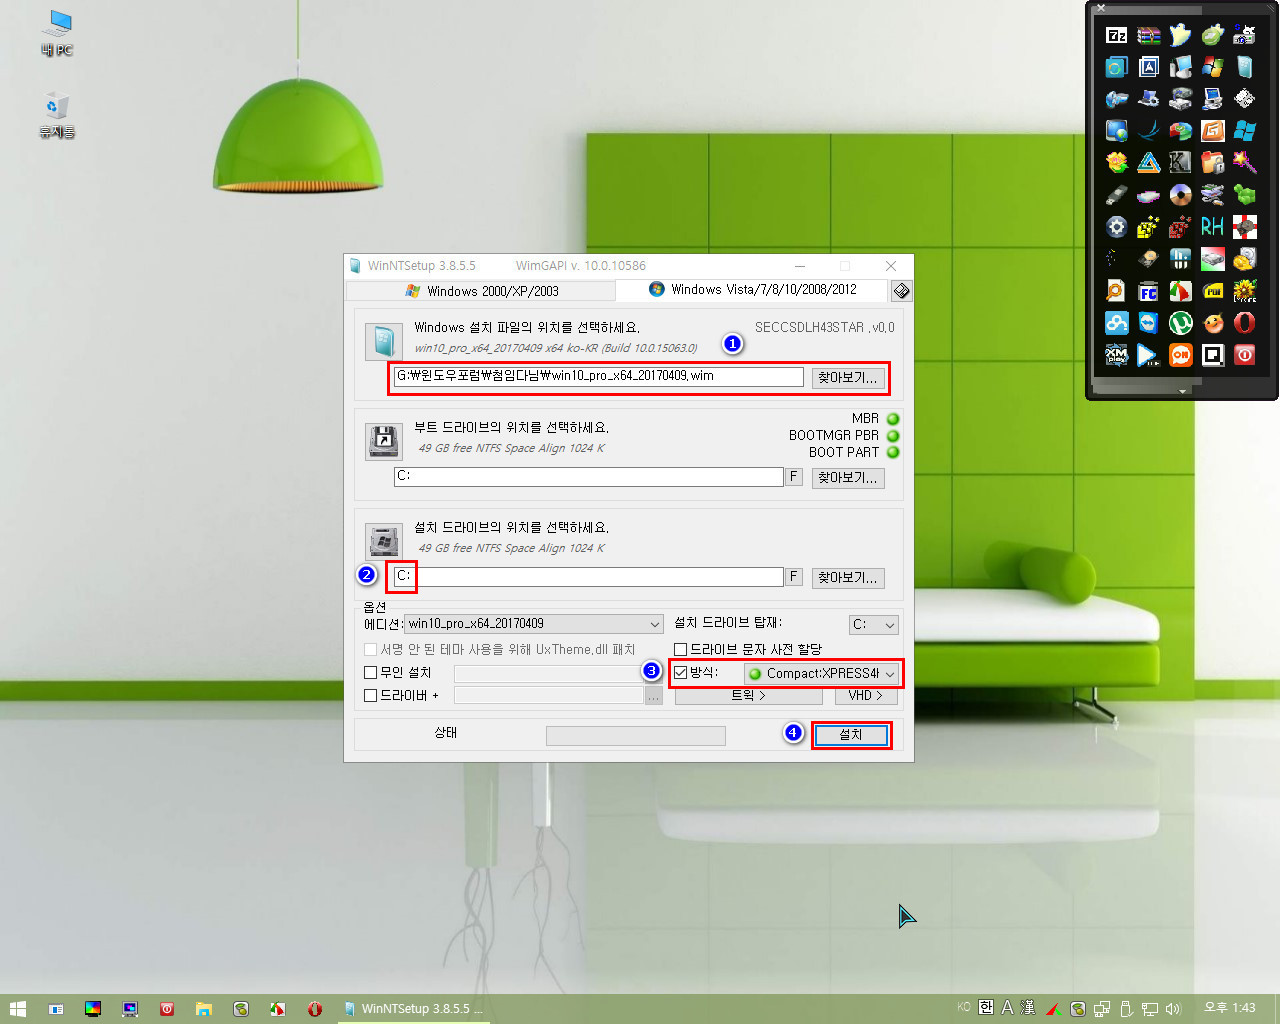The width and height of the screenshot is (1280, 1024).
Task: Open TeamViewer from the launcher
Action: coord(1149,323)
